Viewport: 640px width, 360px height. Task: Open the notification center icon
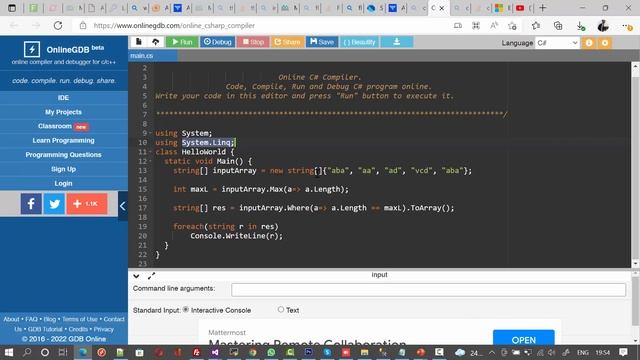pyautogui.click(x=623, y=352)
